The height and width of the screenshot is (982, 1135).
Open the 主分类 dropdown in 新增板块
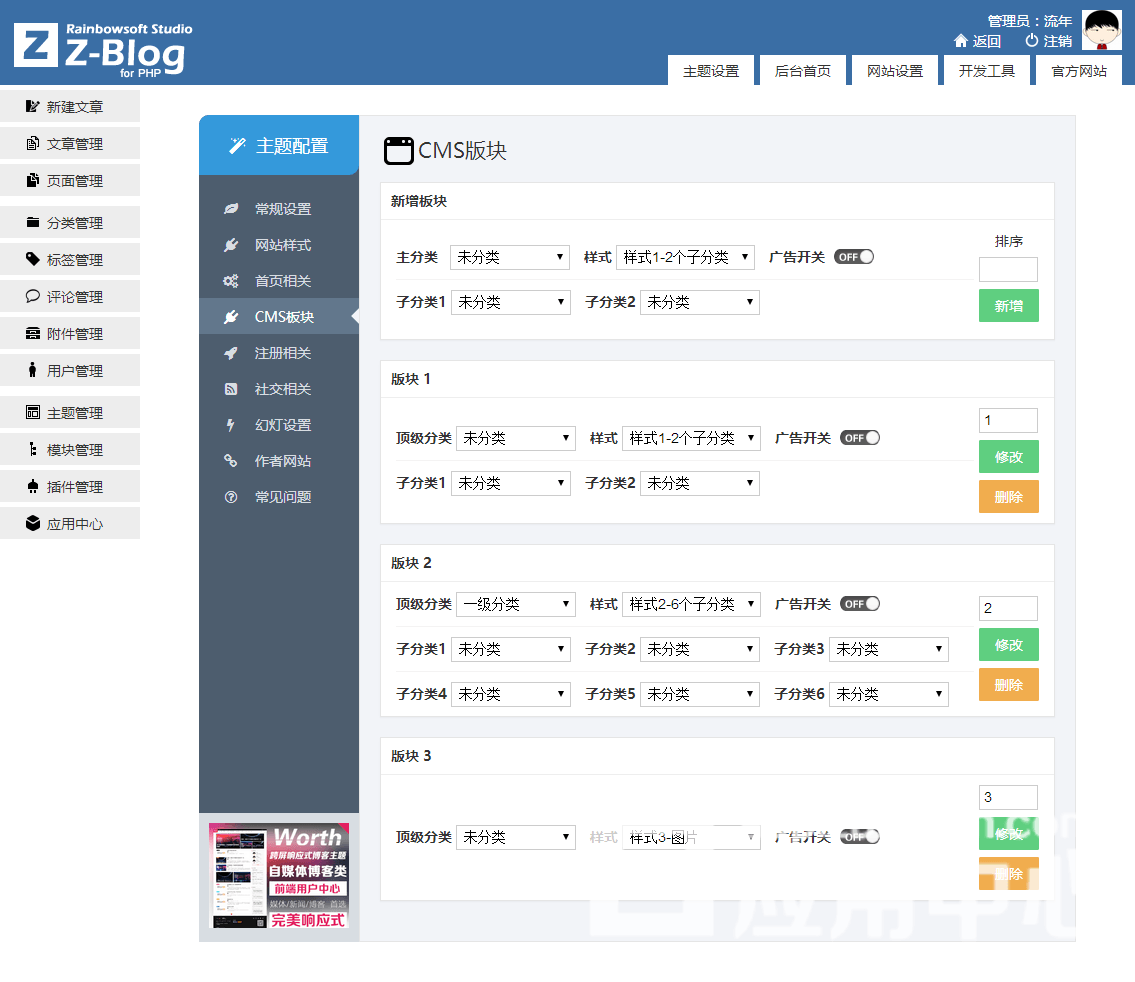[510, 257]
